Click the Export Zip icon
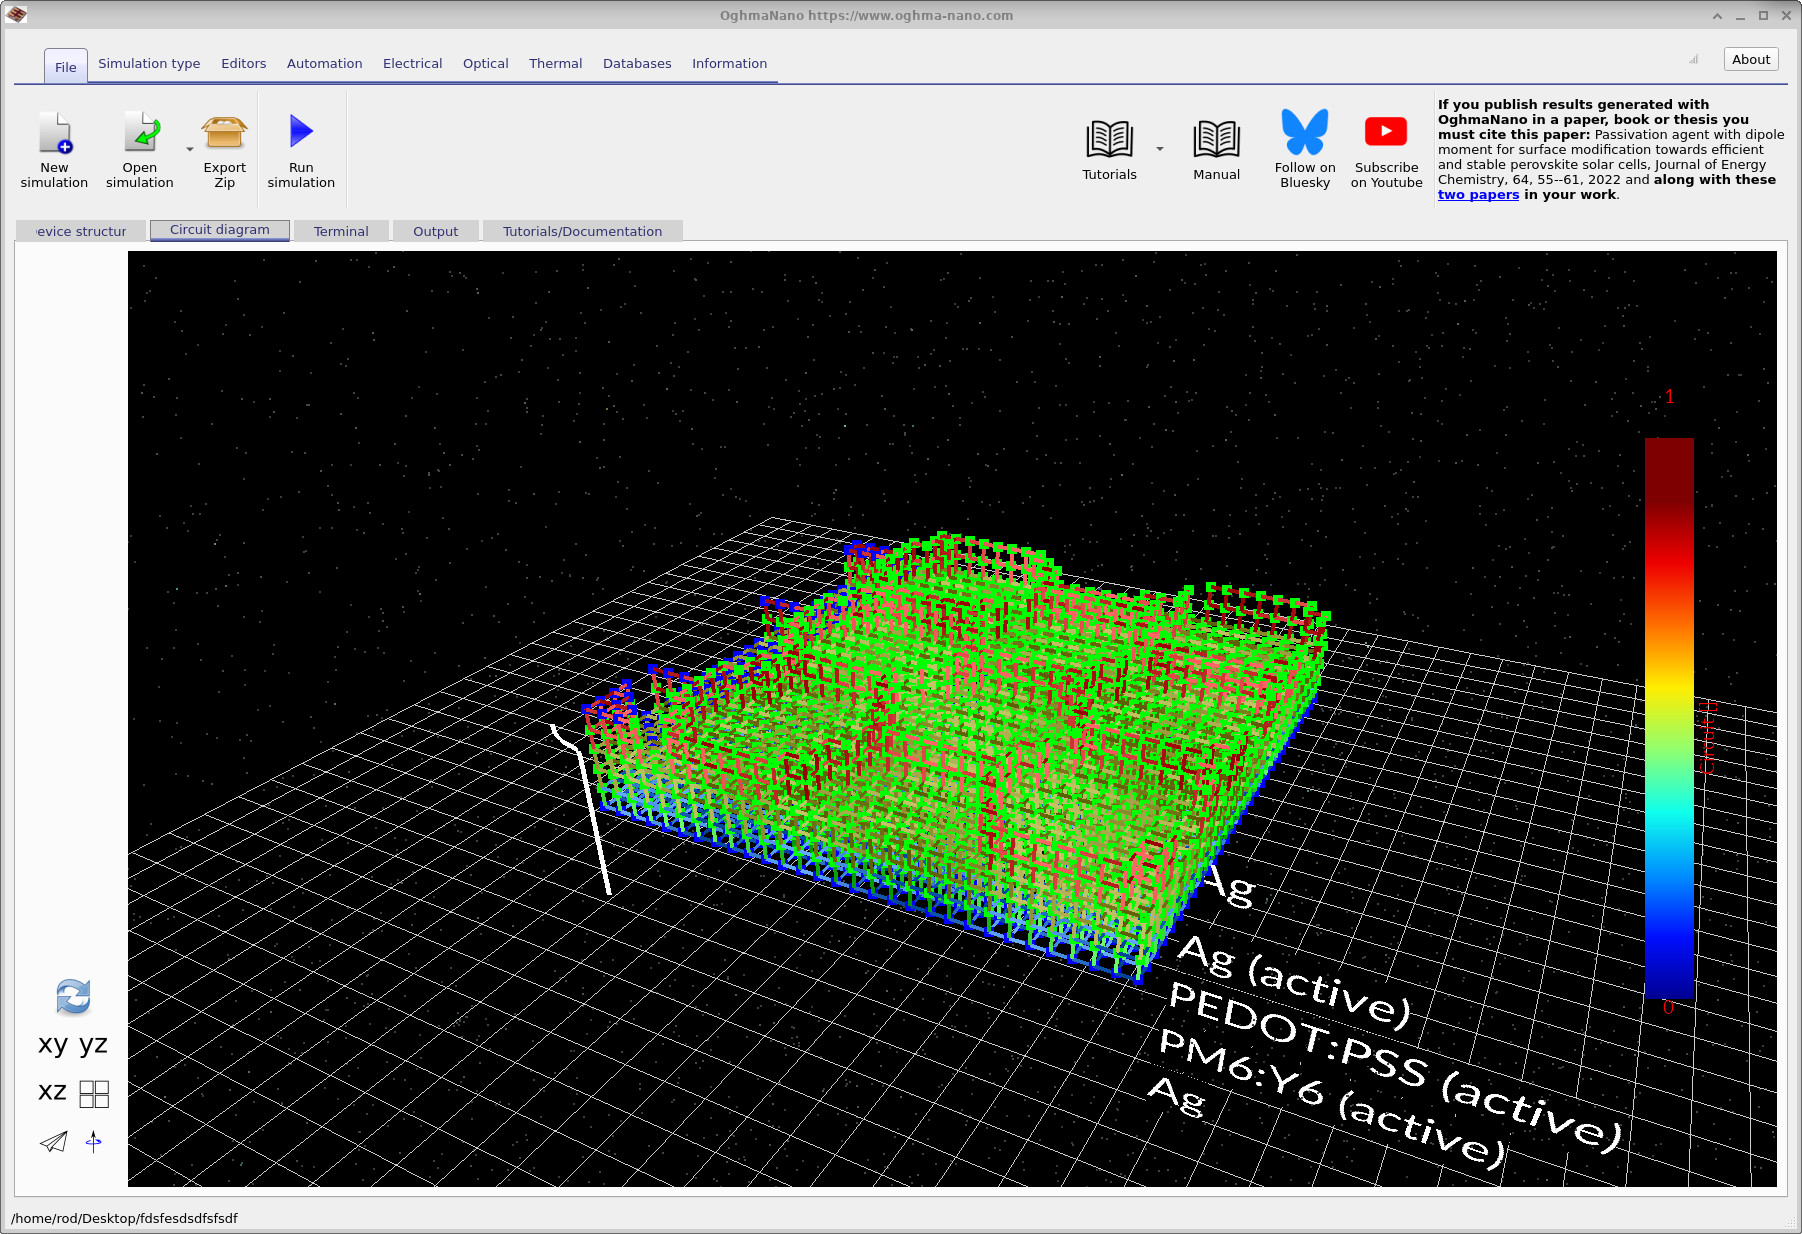Image resolution: width=1802 pixels, height=1234 pixels. tap(224, 134)
